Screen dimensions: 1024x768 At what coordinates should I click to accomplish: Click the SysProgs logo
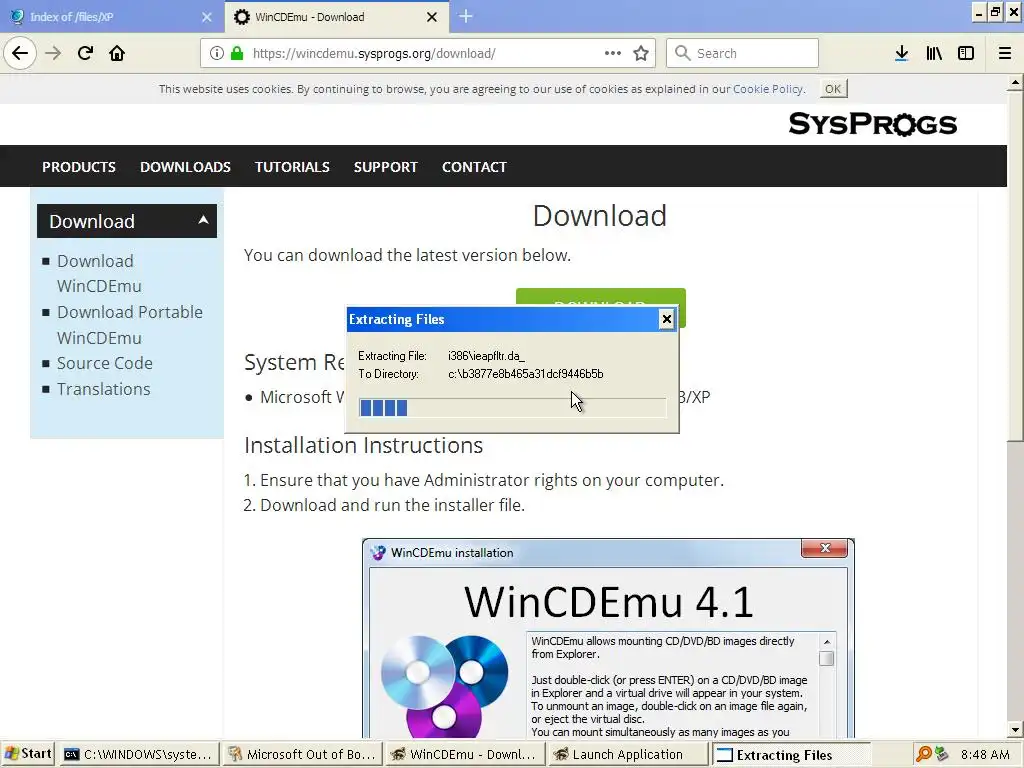coord(872,123)
